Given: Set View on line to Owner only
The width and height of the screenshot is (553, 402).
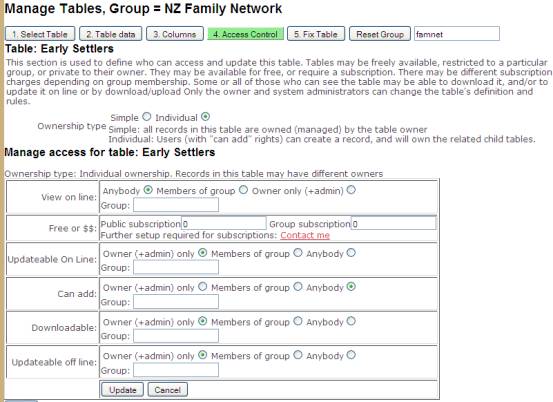Looking at the screenshot, I should coord(351,190).
